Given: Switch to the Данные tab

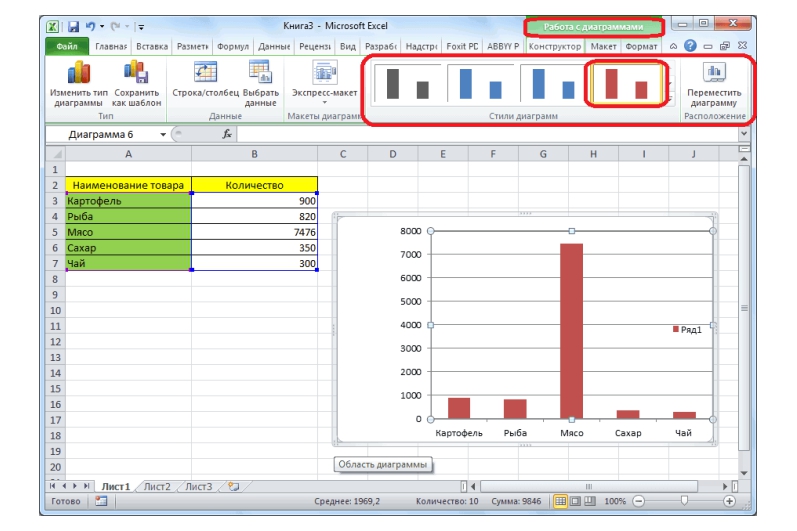Looking at the screenshot, I should pos(273,46).
